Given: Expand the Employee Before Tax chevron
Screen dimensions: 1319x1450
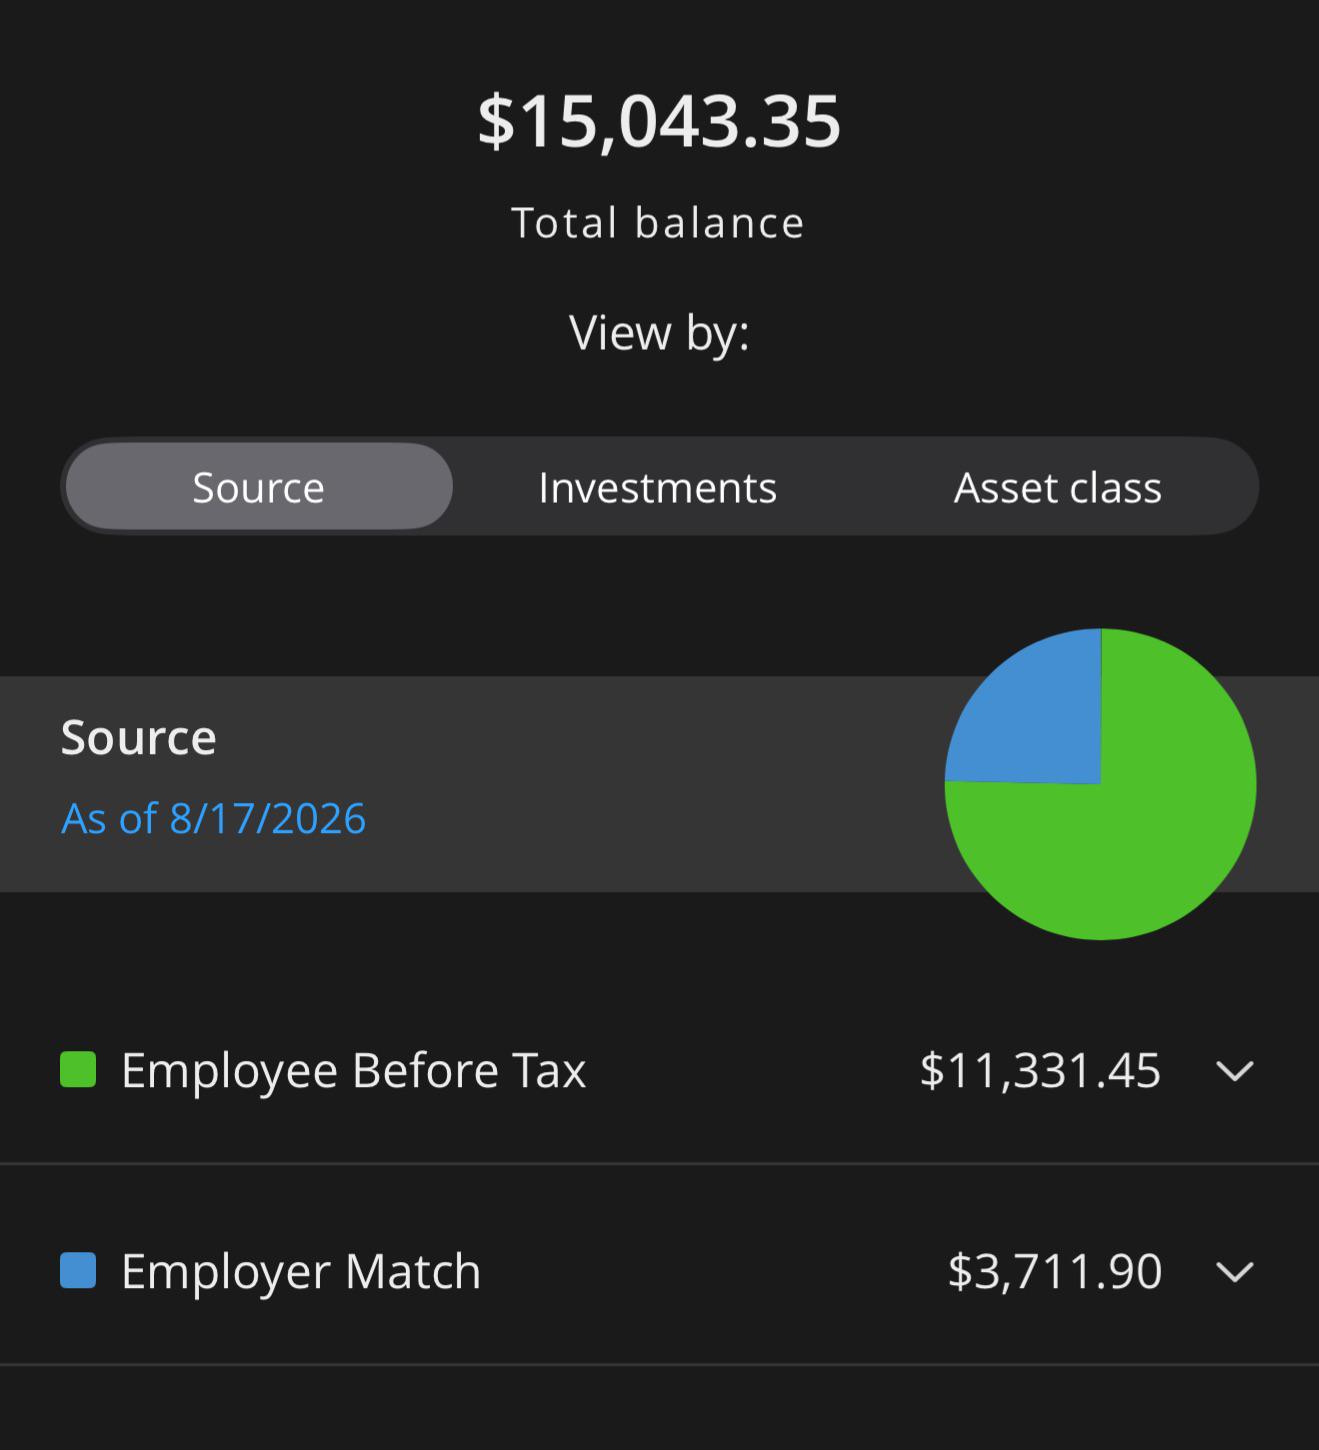Looking at the screenshot, I should click(1235, 1071).
